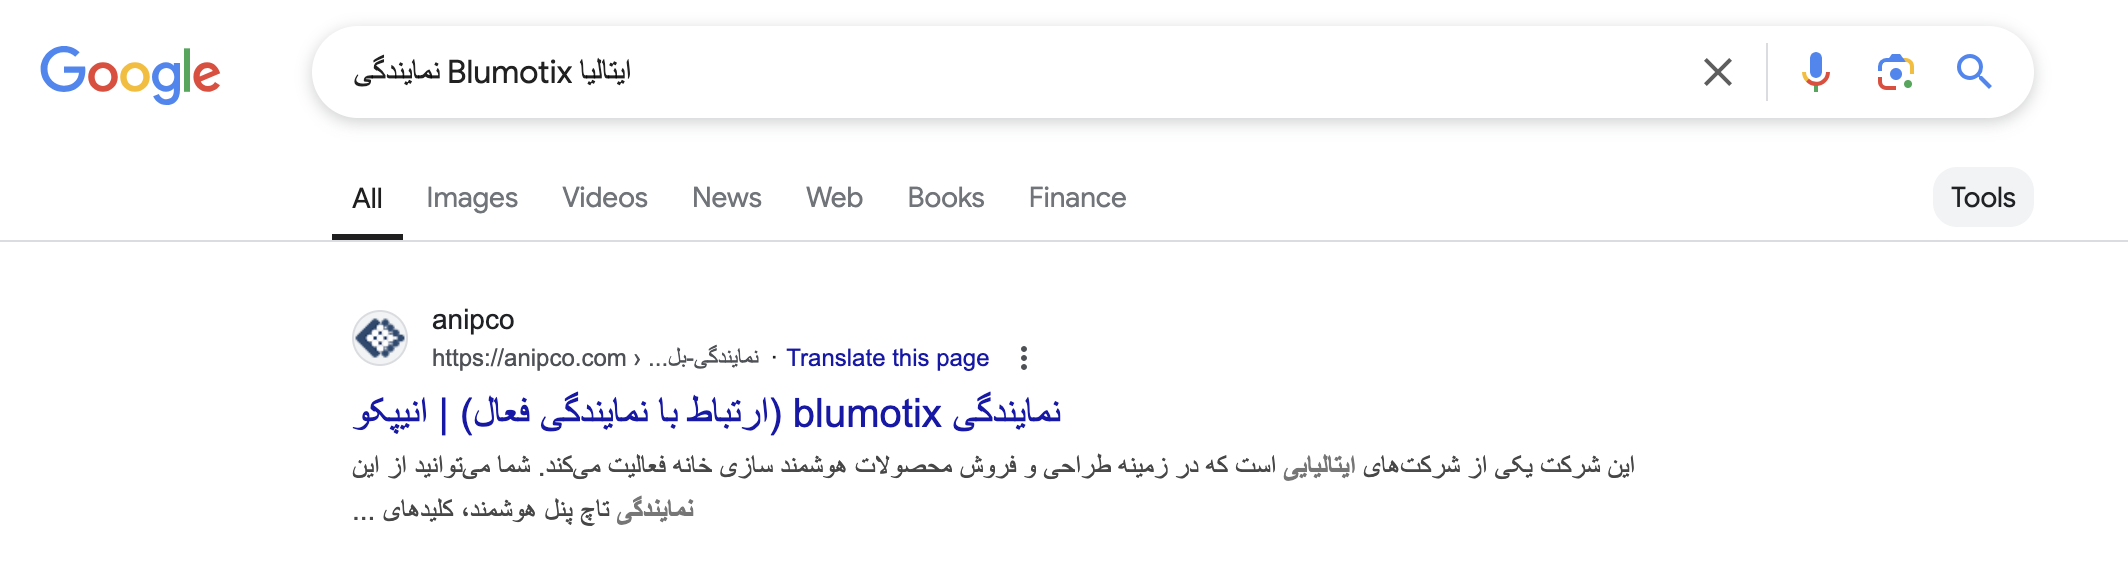Switch to the Books tab

(946, 198)
